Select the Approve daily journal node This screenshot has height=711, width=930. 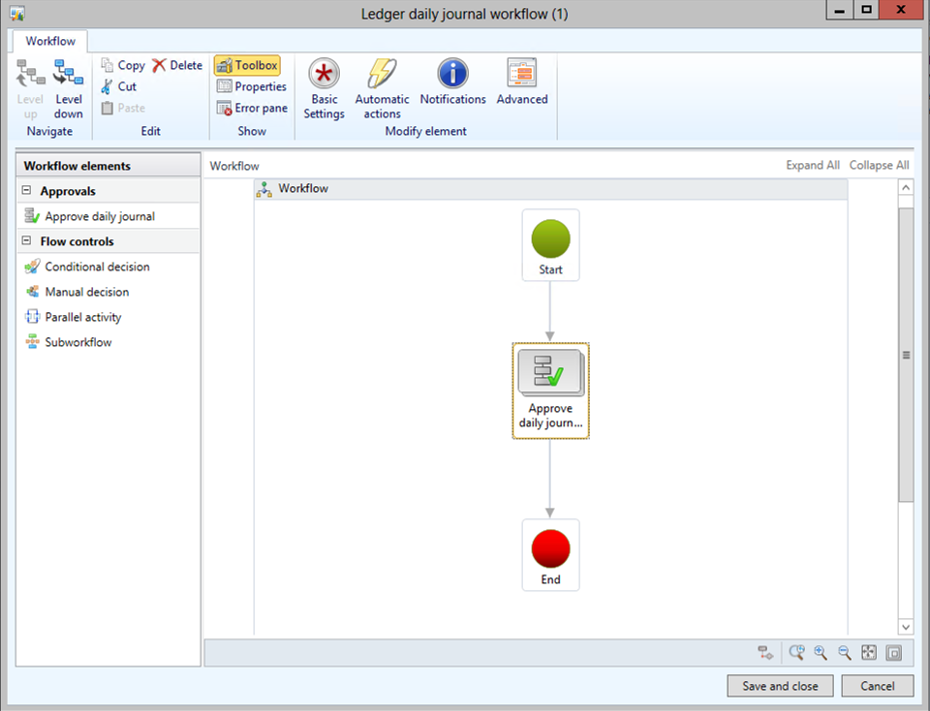(551, 390)
